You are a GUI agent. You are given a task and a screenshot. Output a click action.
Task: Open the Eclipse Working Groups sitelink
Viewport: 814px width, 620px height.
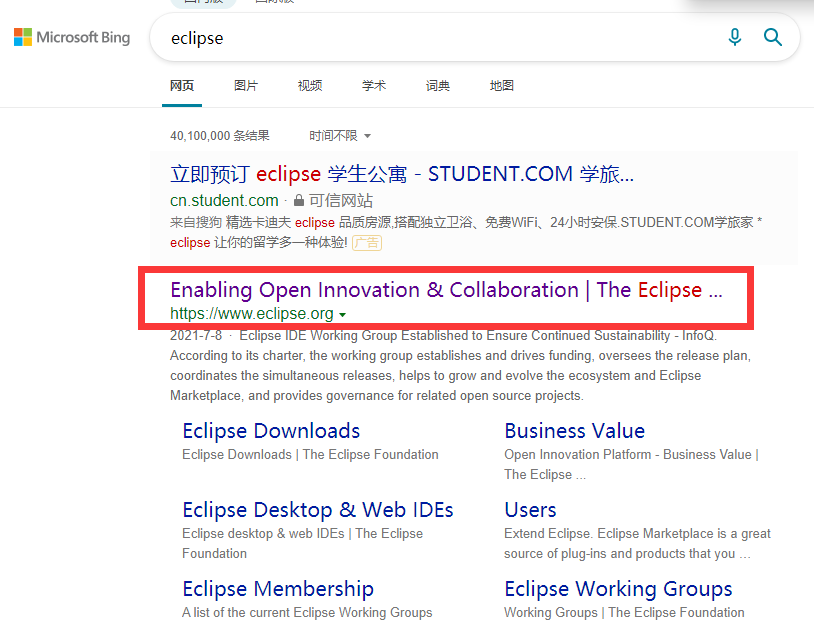point(618,589)
